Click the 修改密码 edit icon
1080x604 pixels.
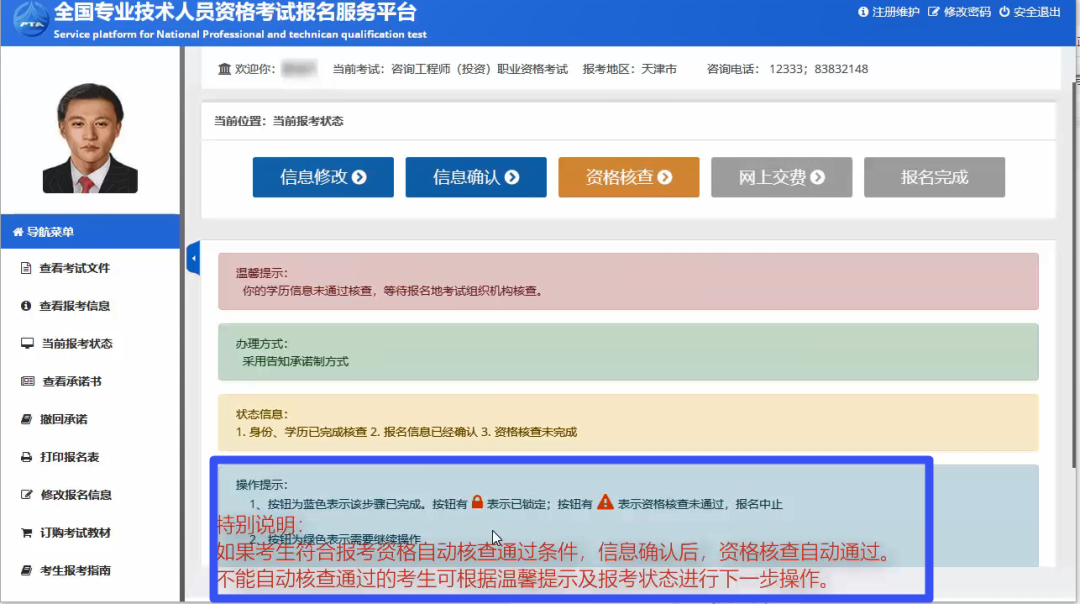934,12
